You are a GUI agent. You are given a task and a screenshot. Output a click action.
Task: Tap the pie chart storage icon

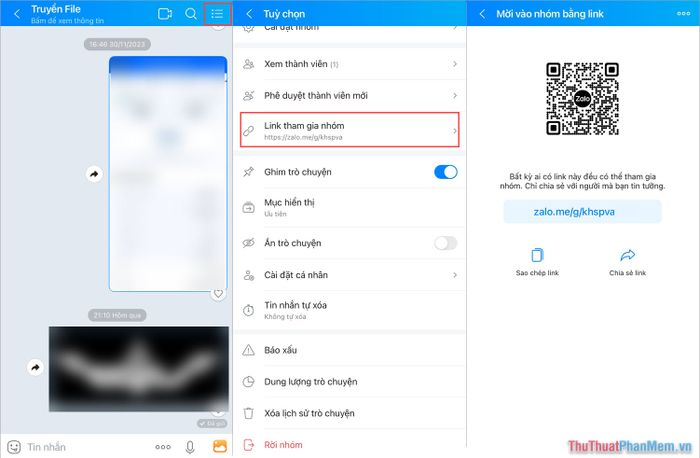(x=249, y=382)
